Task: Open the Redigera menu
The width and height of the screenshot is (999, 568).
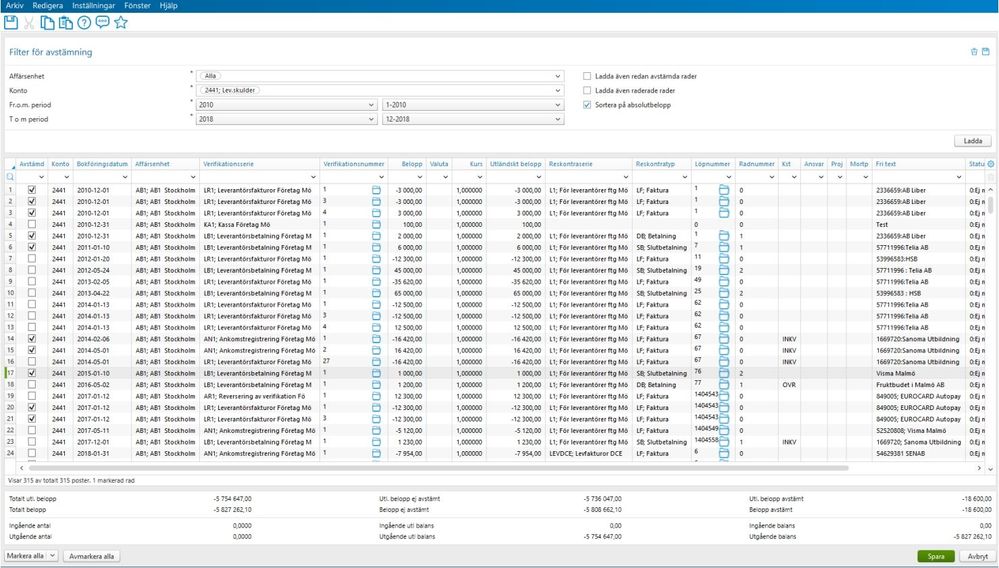Action: coord(48,5)
